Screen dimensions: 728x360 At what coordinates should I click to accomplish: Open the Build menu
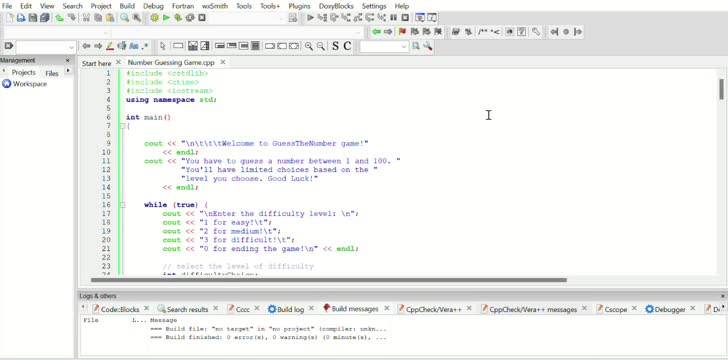pos(127,6)
